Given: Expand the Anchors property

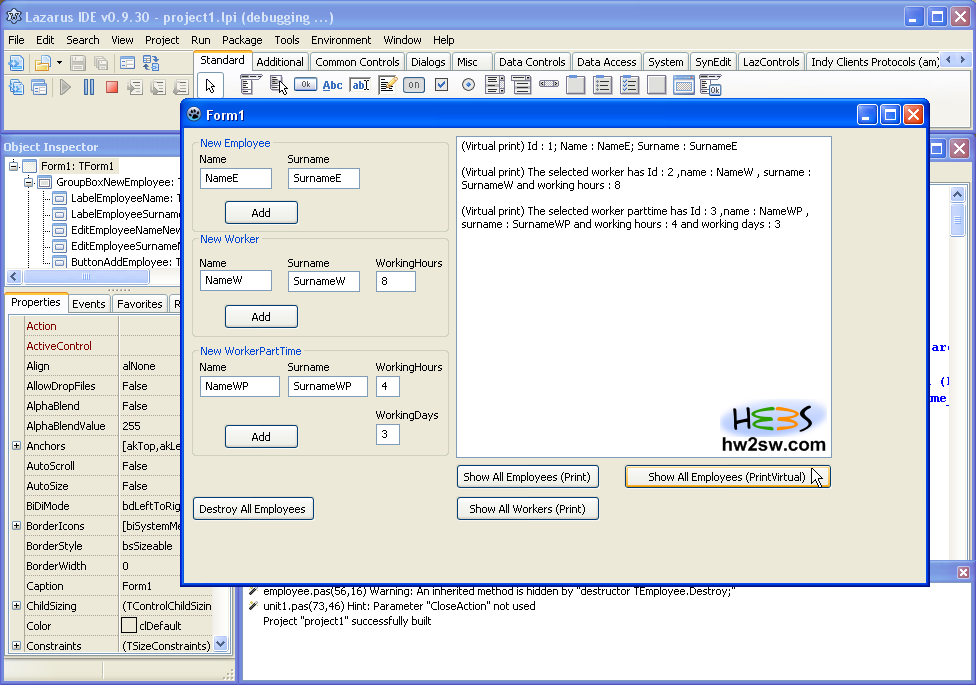Looking at the screenshot, I should click(x=16, y=446).
